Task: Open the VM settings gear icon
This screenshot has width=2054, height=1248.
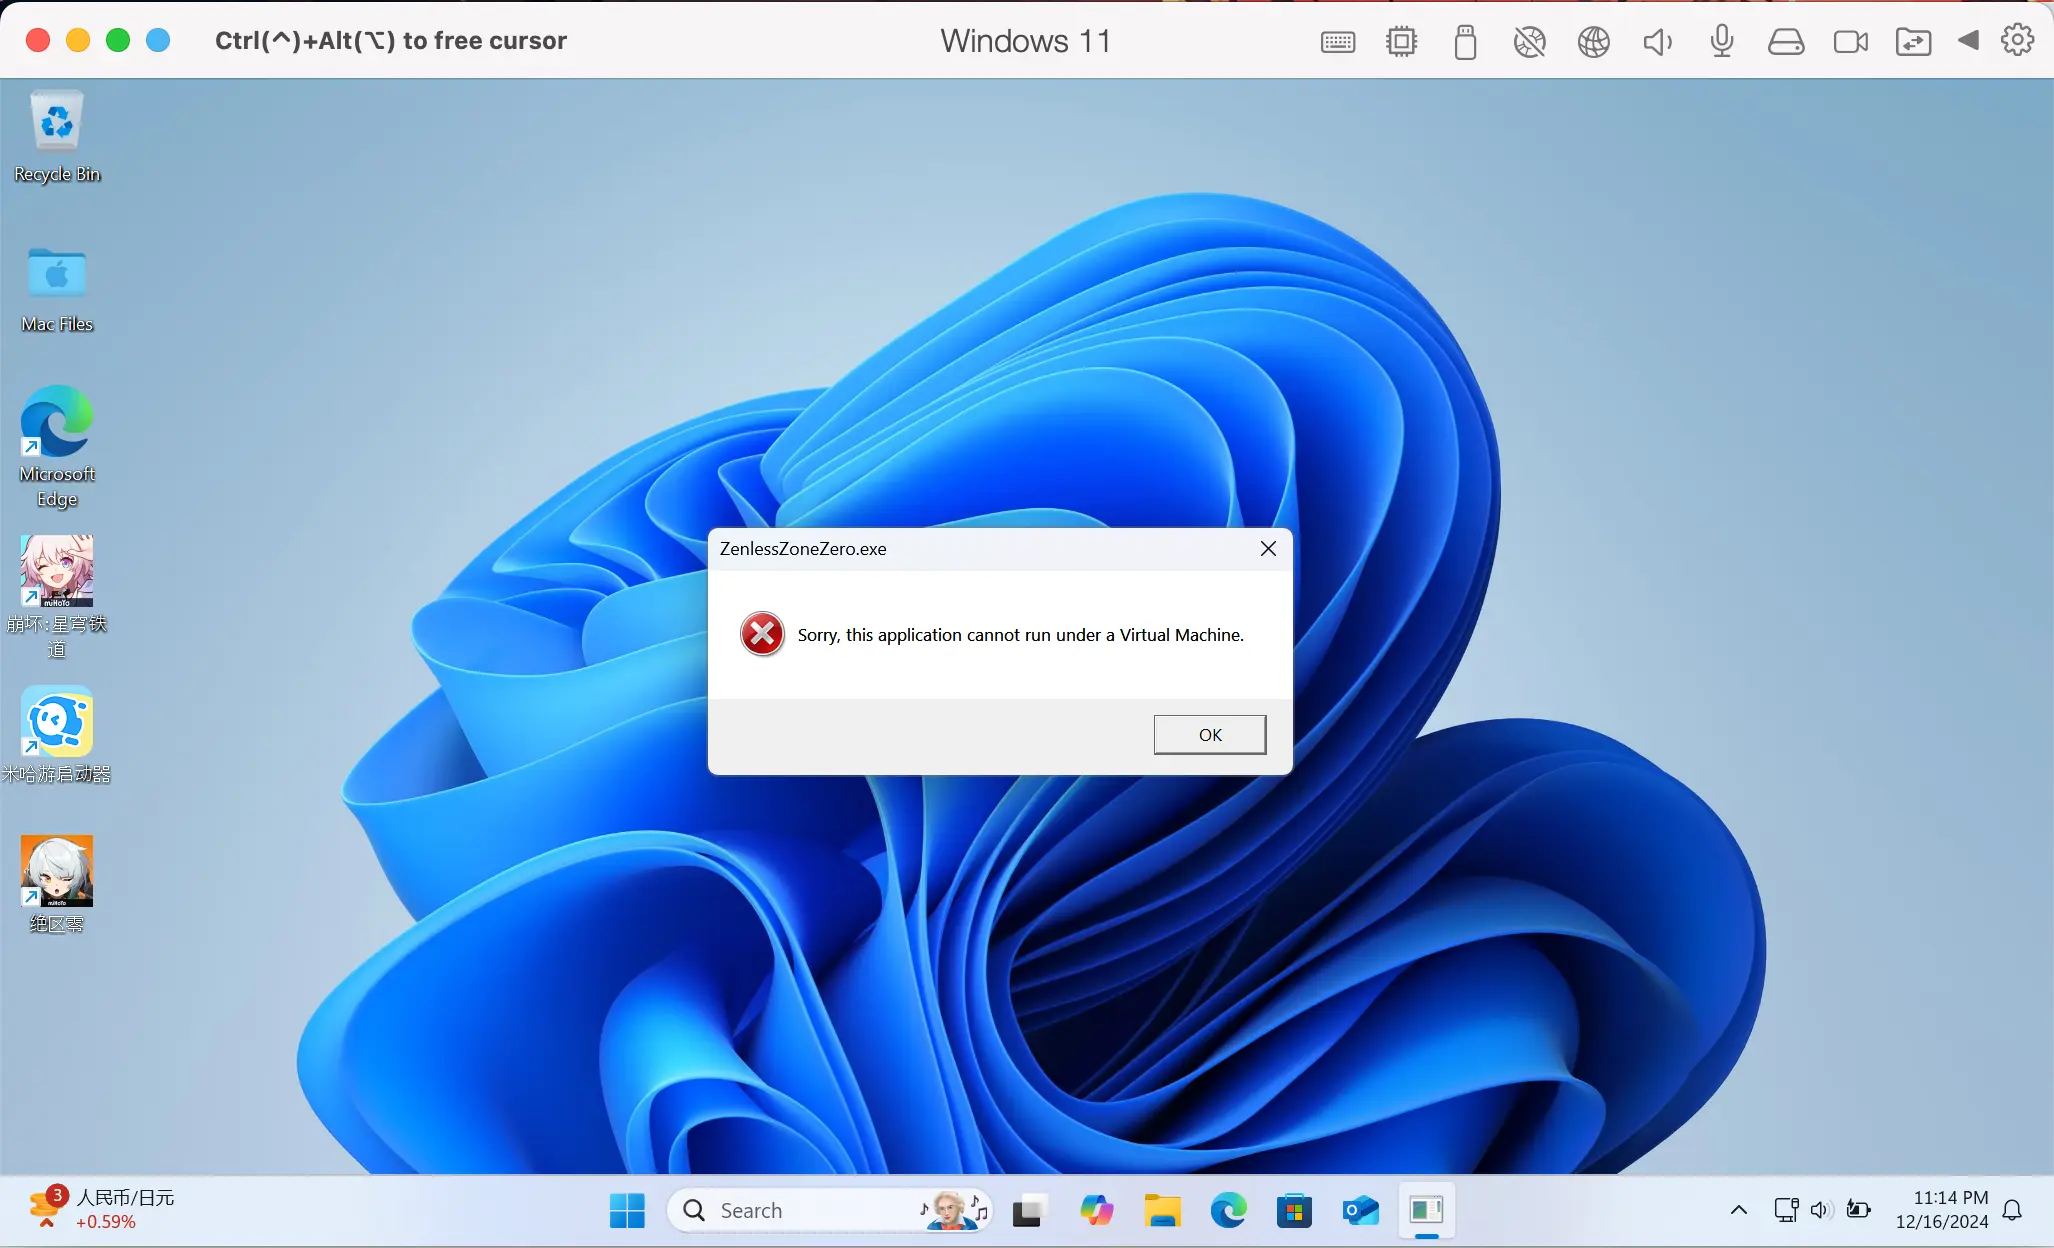Action: [2017, 40]
